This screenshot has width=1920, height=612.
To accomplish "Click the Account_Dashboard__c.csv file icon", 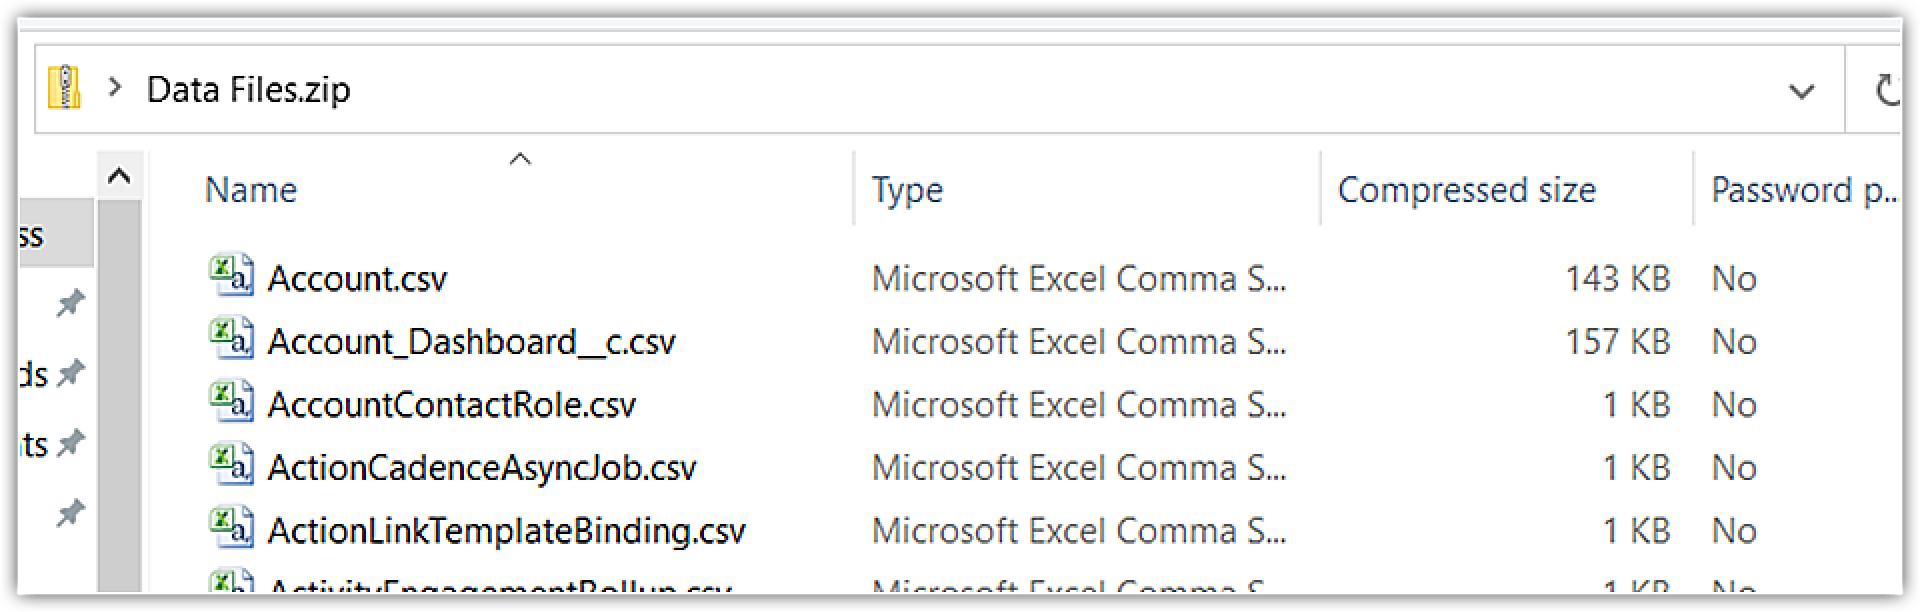I will [x=231, y=340].
